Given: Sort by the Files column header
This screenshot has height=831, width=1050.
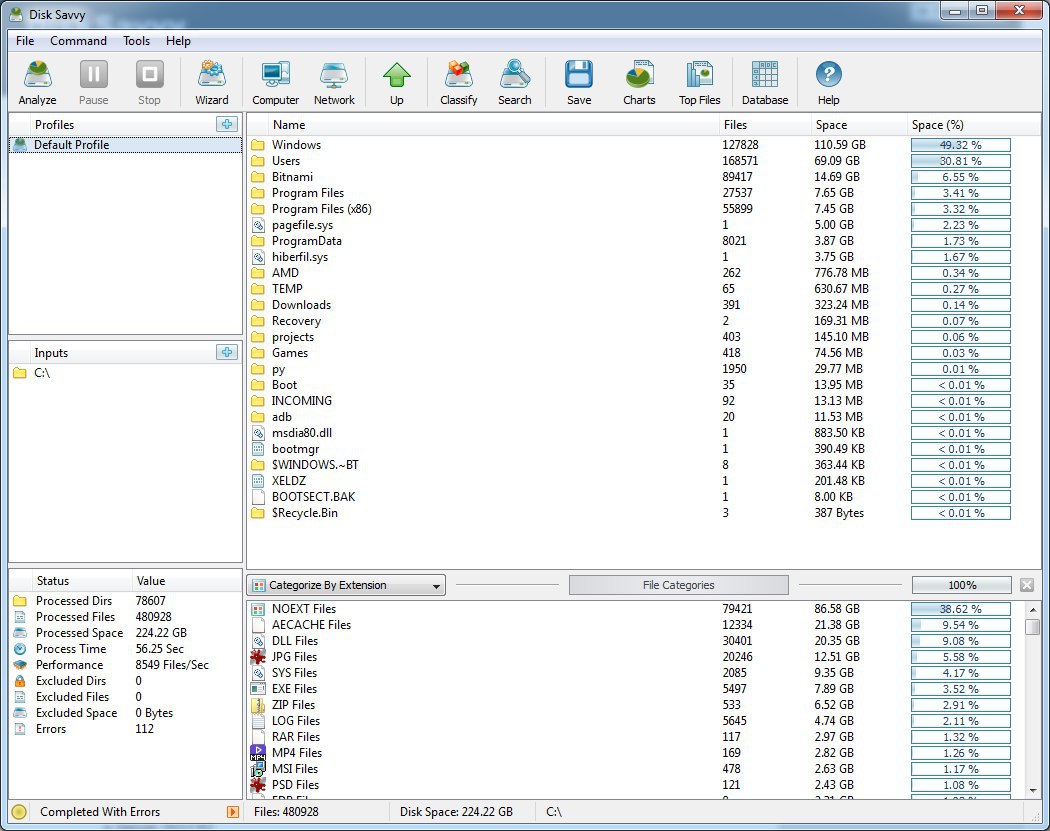Looking at the screenshot, I should pos(765,125).
